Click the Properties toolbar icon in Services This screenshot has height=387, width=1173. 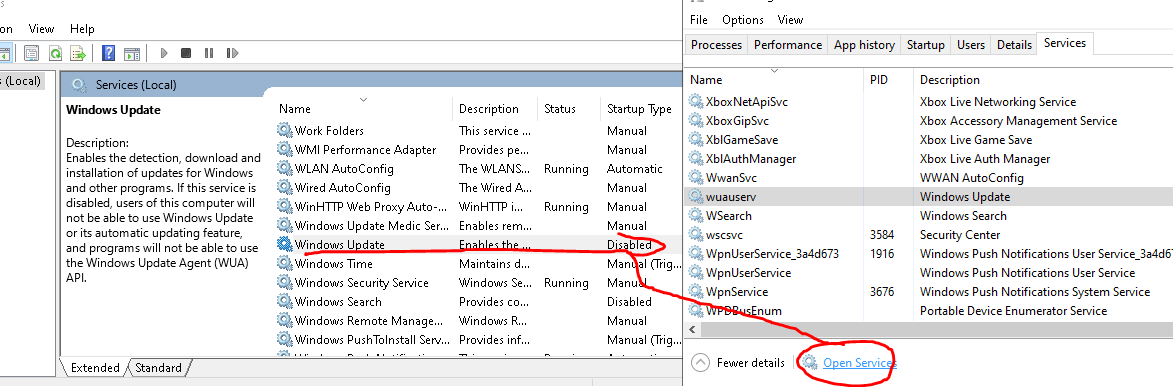[x=31, y=53]
